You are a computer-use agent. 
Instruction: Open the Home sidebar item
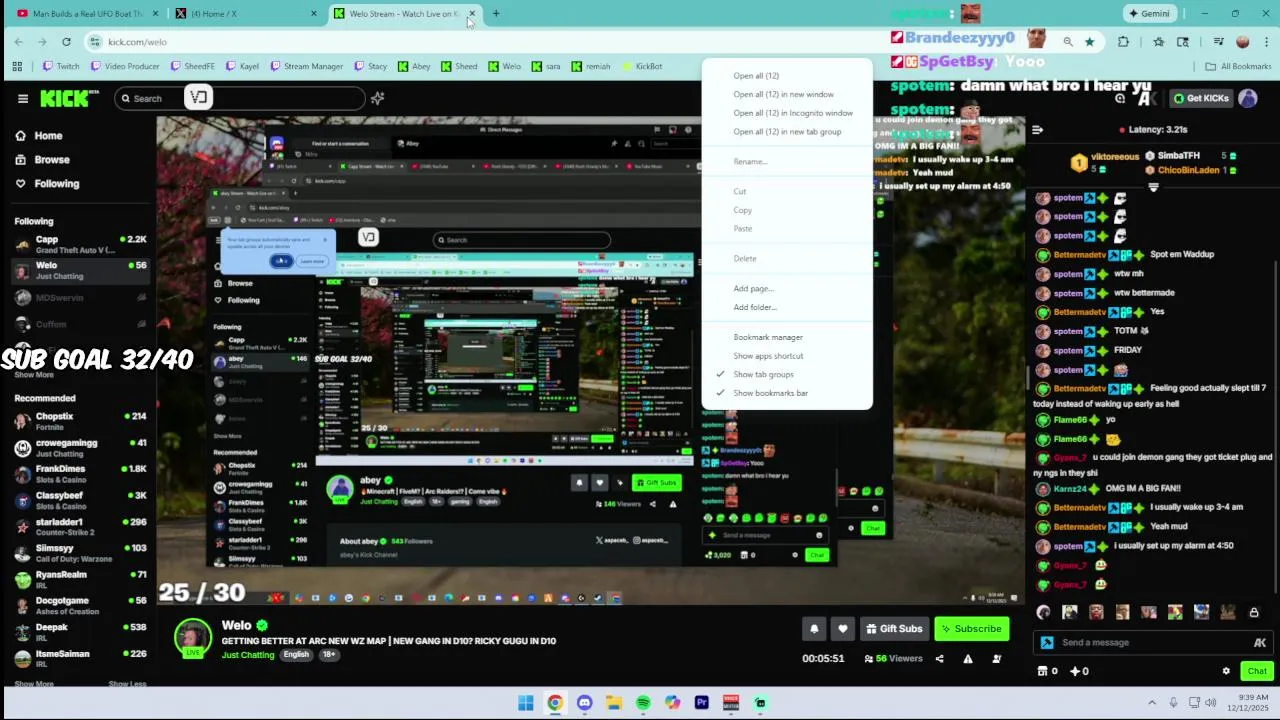40,136
